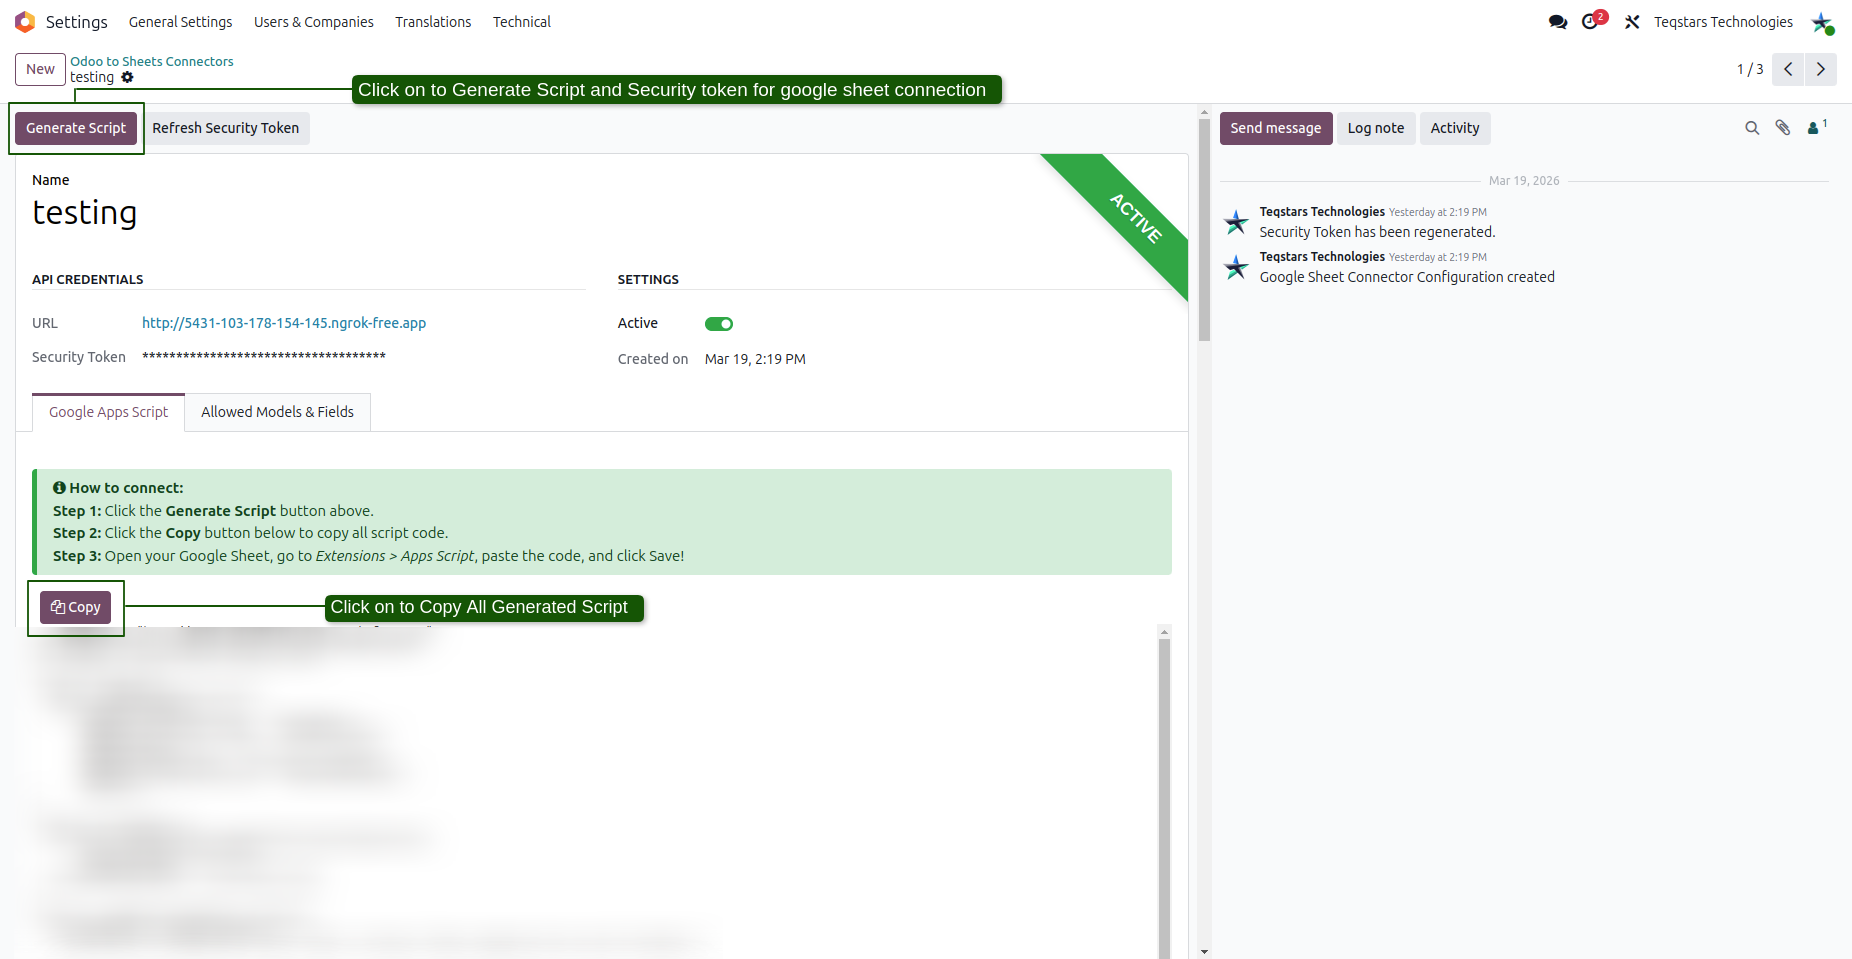
Task: Open the conversations chat icon
Action: (x=1557, y=22)
